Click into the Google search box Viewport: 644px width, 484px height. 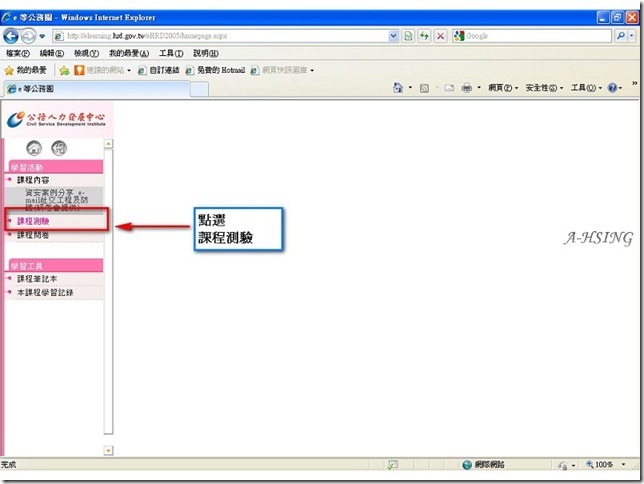click(x=538, y=36)
